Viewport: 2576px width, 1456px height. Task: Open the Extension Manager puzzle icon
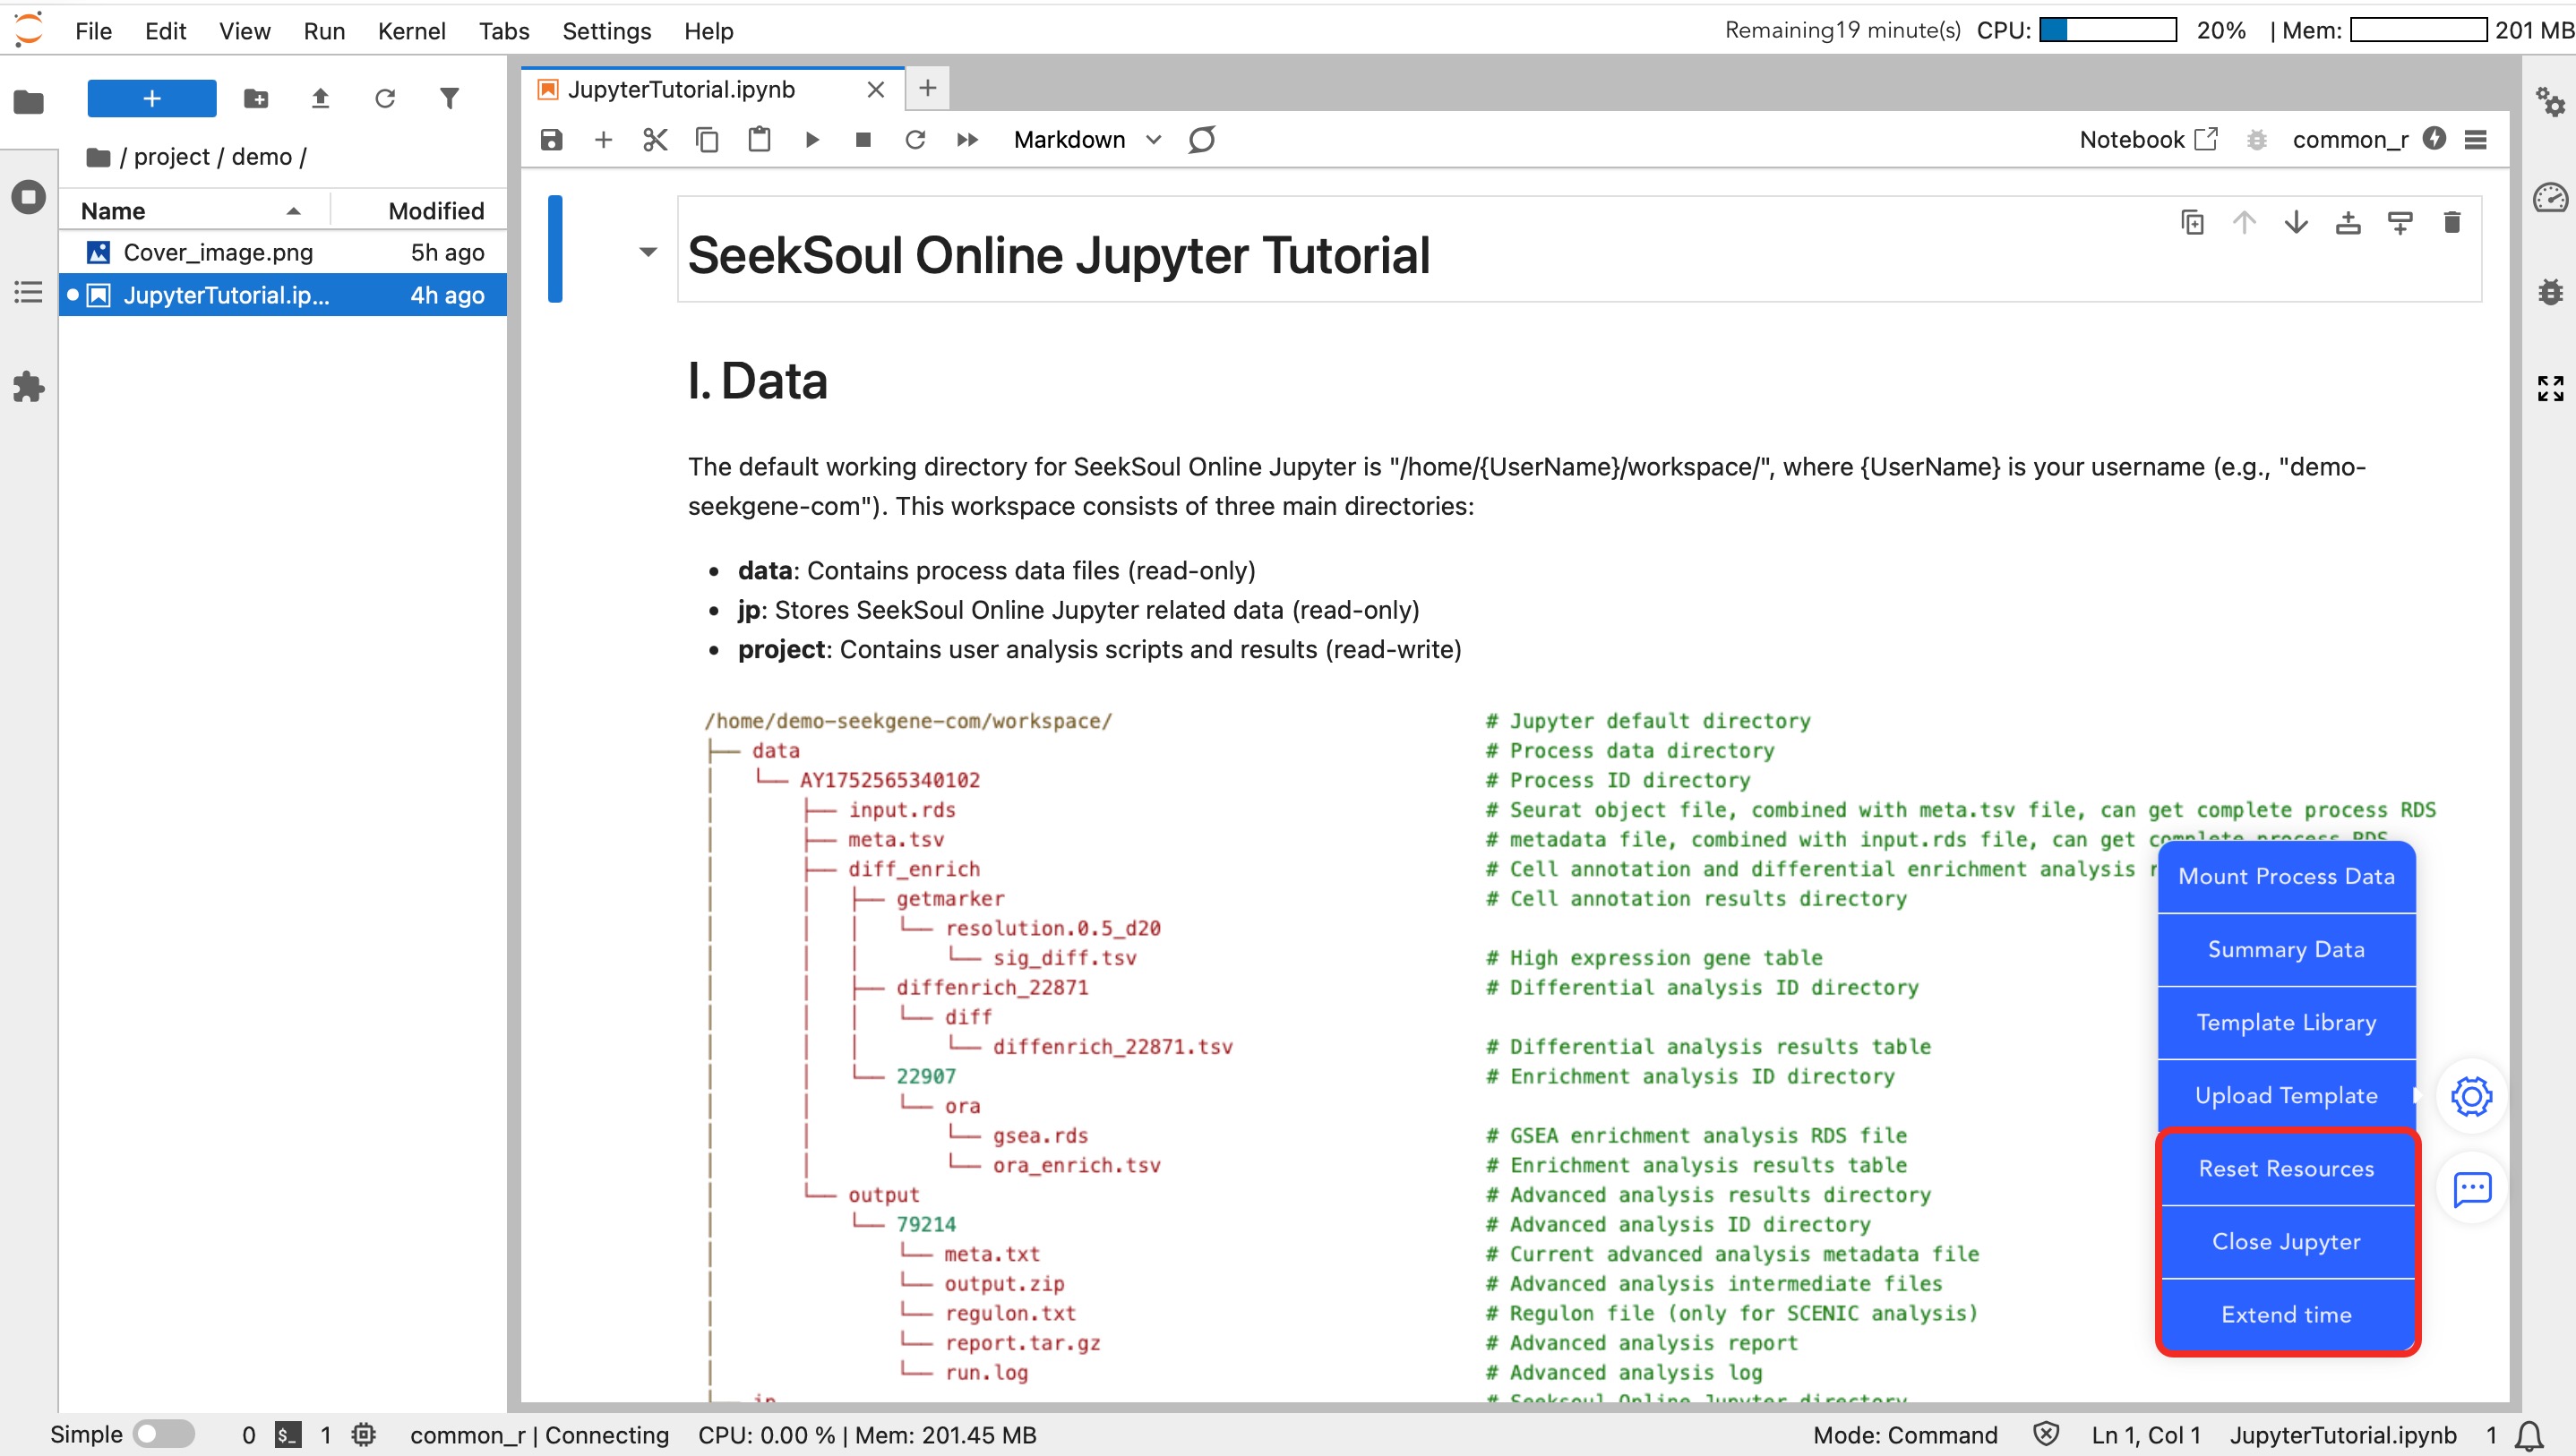click(x=28, y=387)
